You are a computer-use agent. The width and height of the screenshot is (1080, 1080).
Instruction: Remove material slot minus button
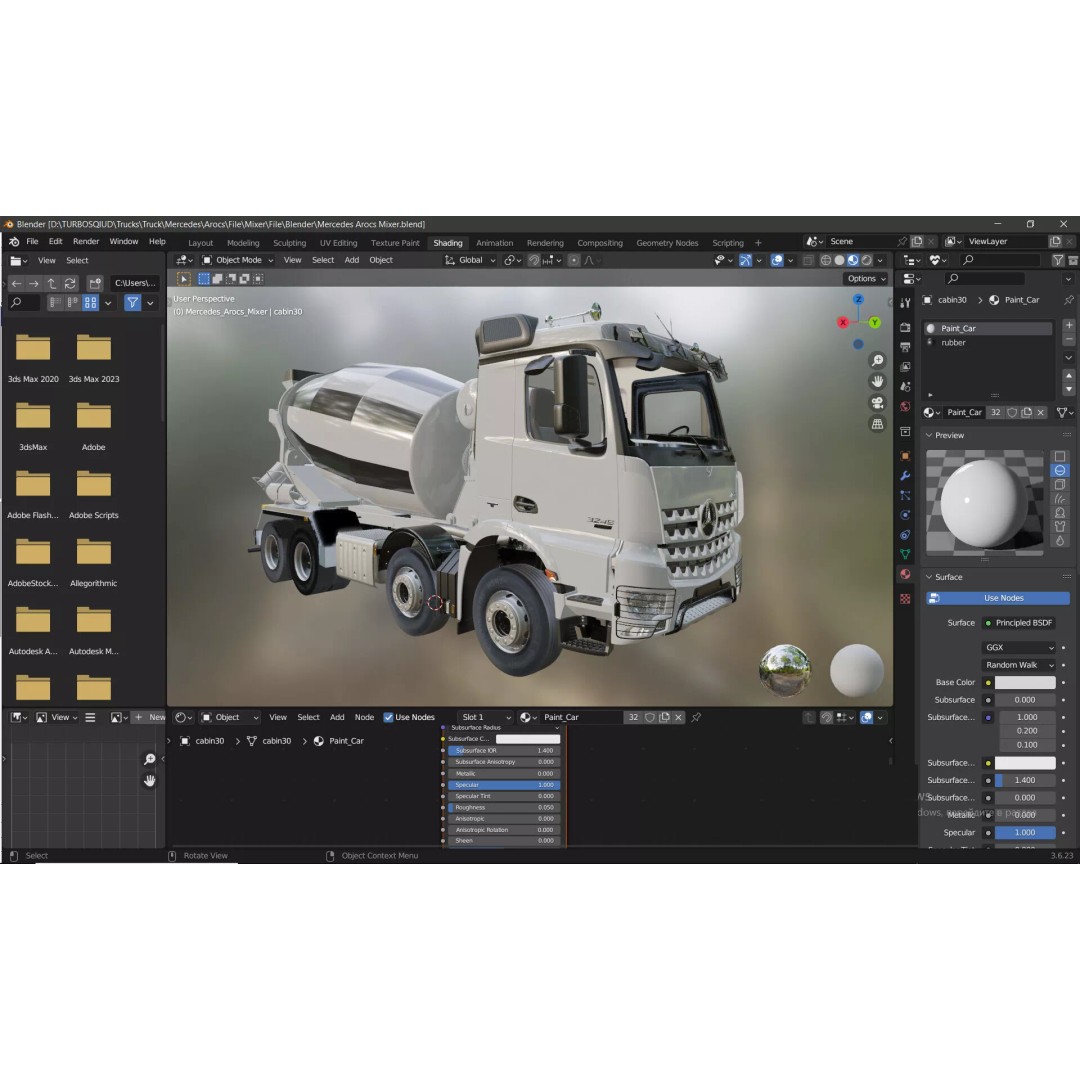1068,340
